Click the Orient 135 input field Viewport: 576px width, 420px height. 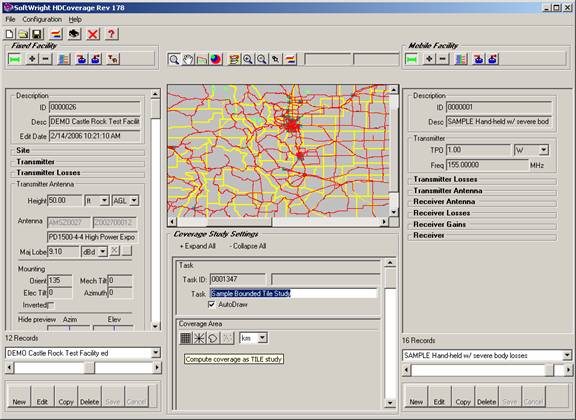click(60, 280)
